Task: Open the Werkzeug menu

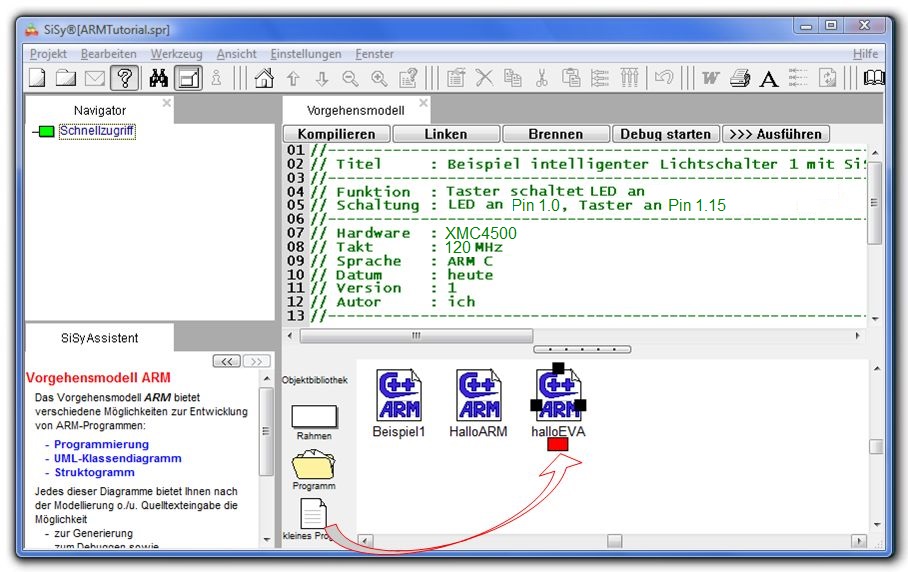Action: (176, 54)
